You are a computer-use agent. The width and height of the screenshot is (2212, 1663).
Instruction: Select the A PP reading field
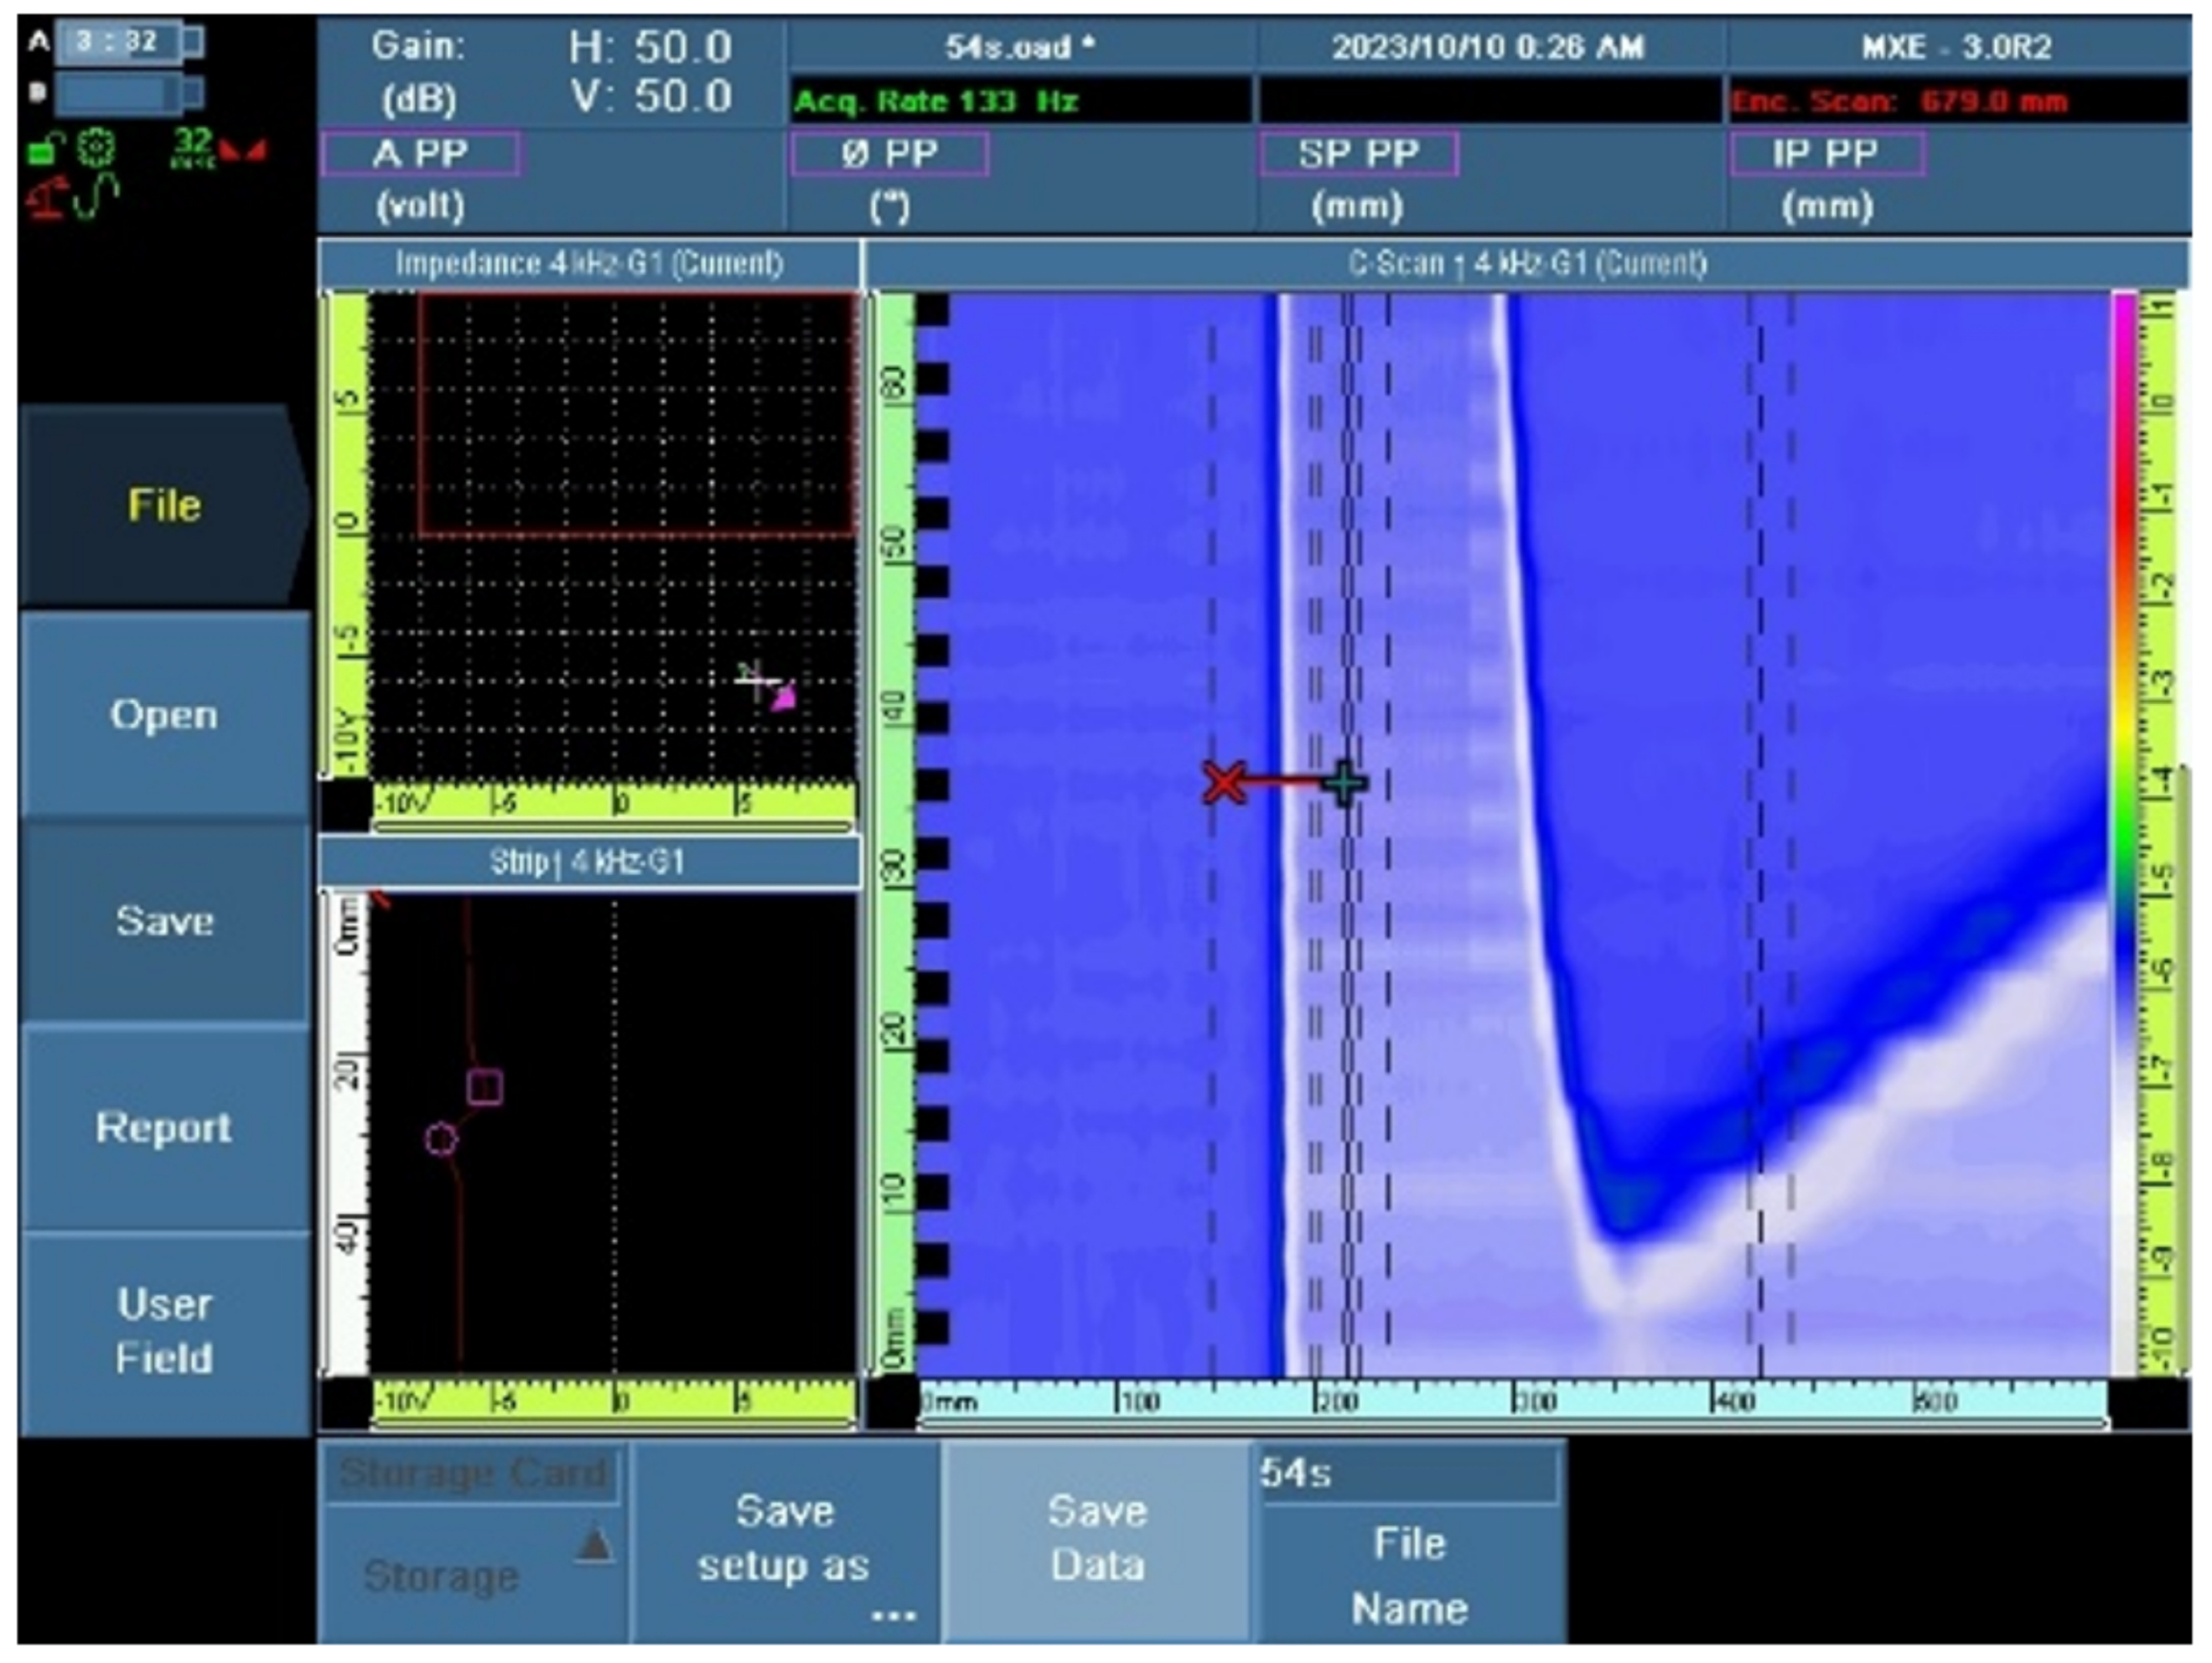coord(420,154)
